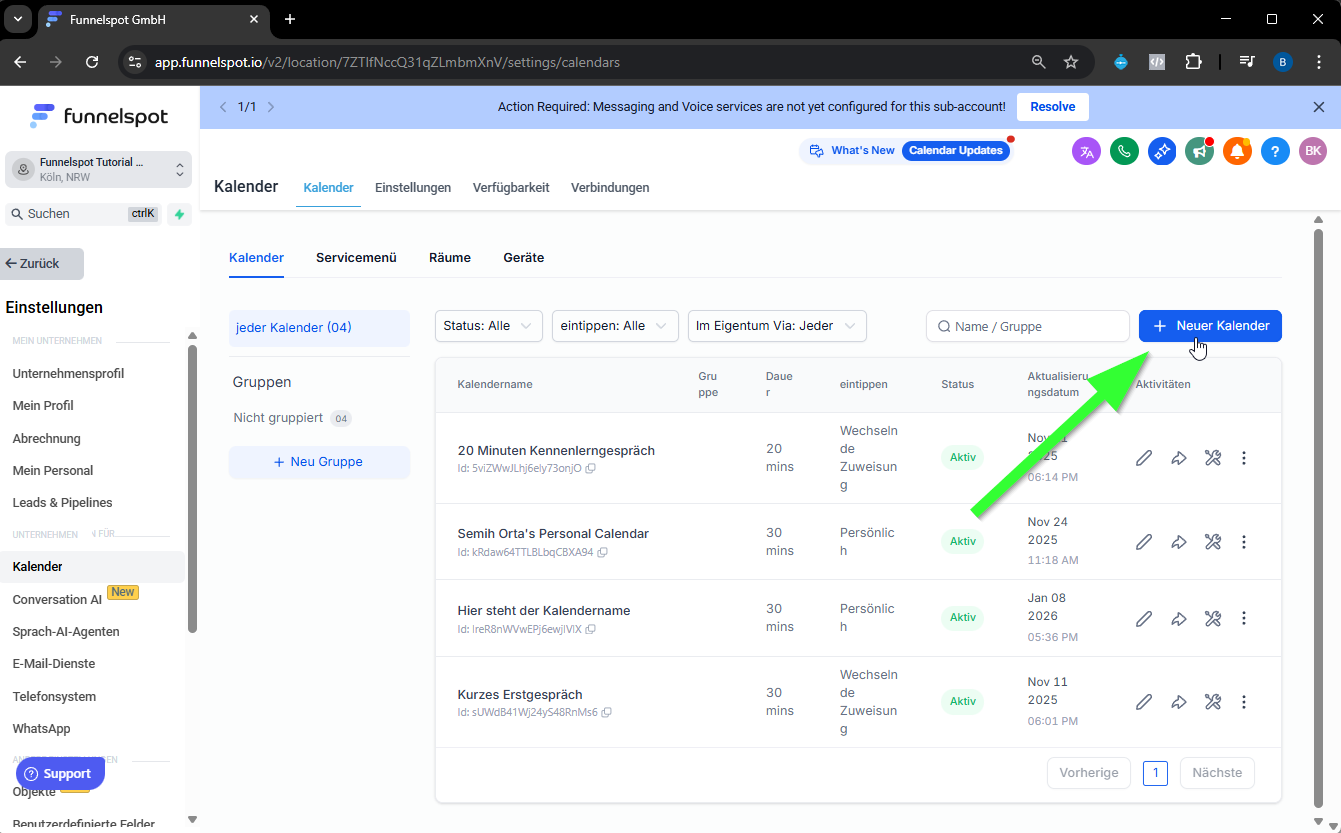1341x833 pixels.
Task: Open the blue help question mark icon
Action: (x=1274, y=151)
